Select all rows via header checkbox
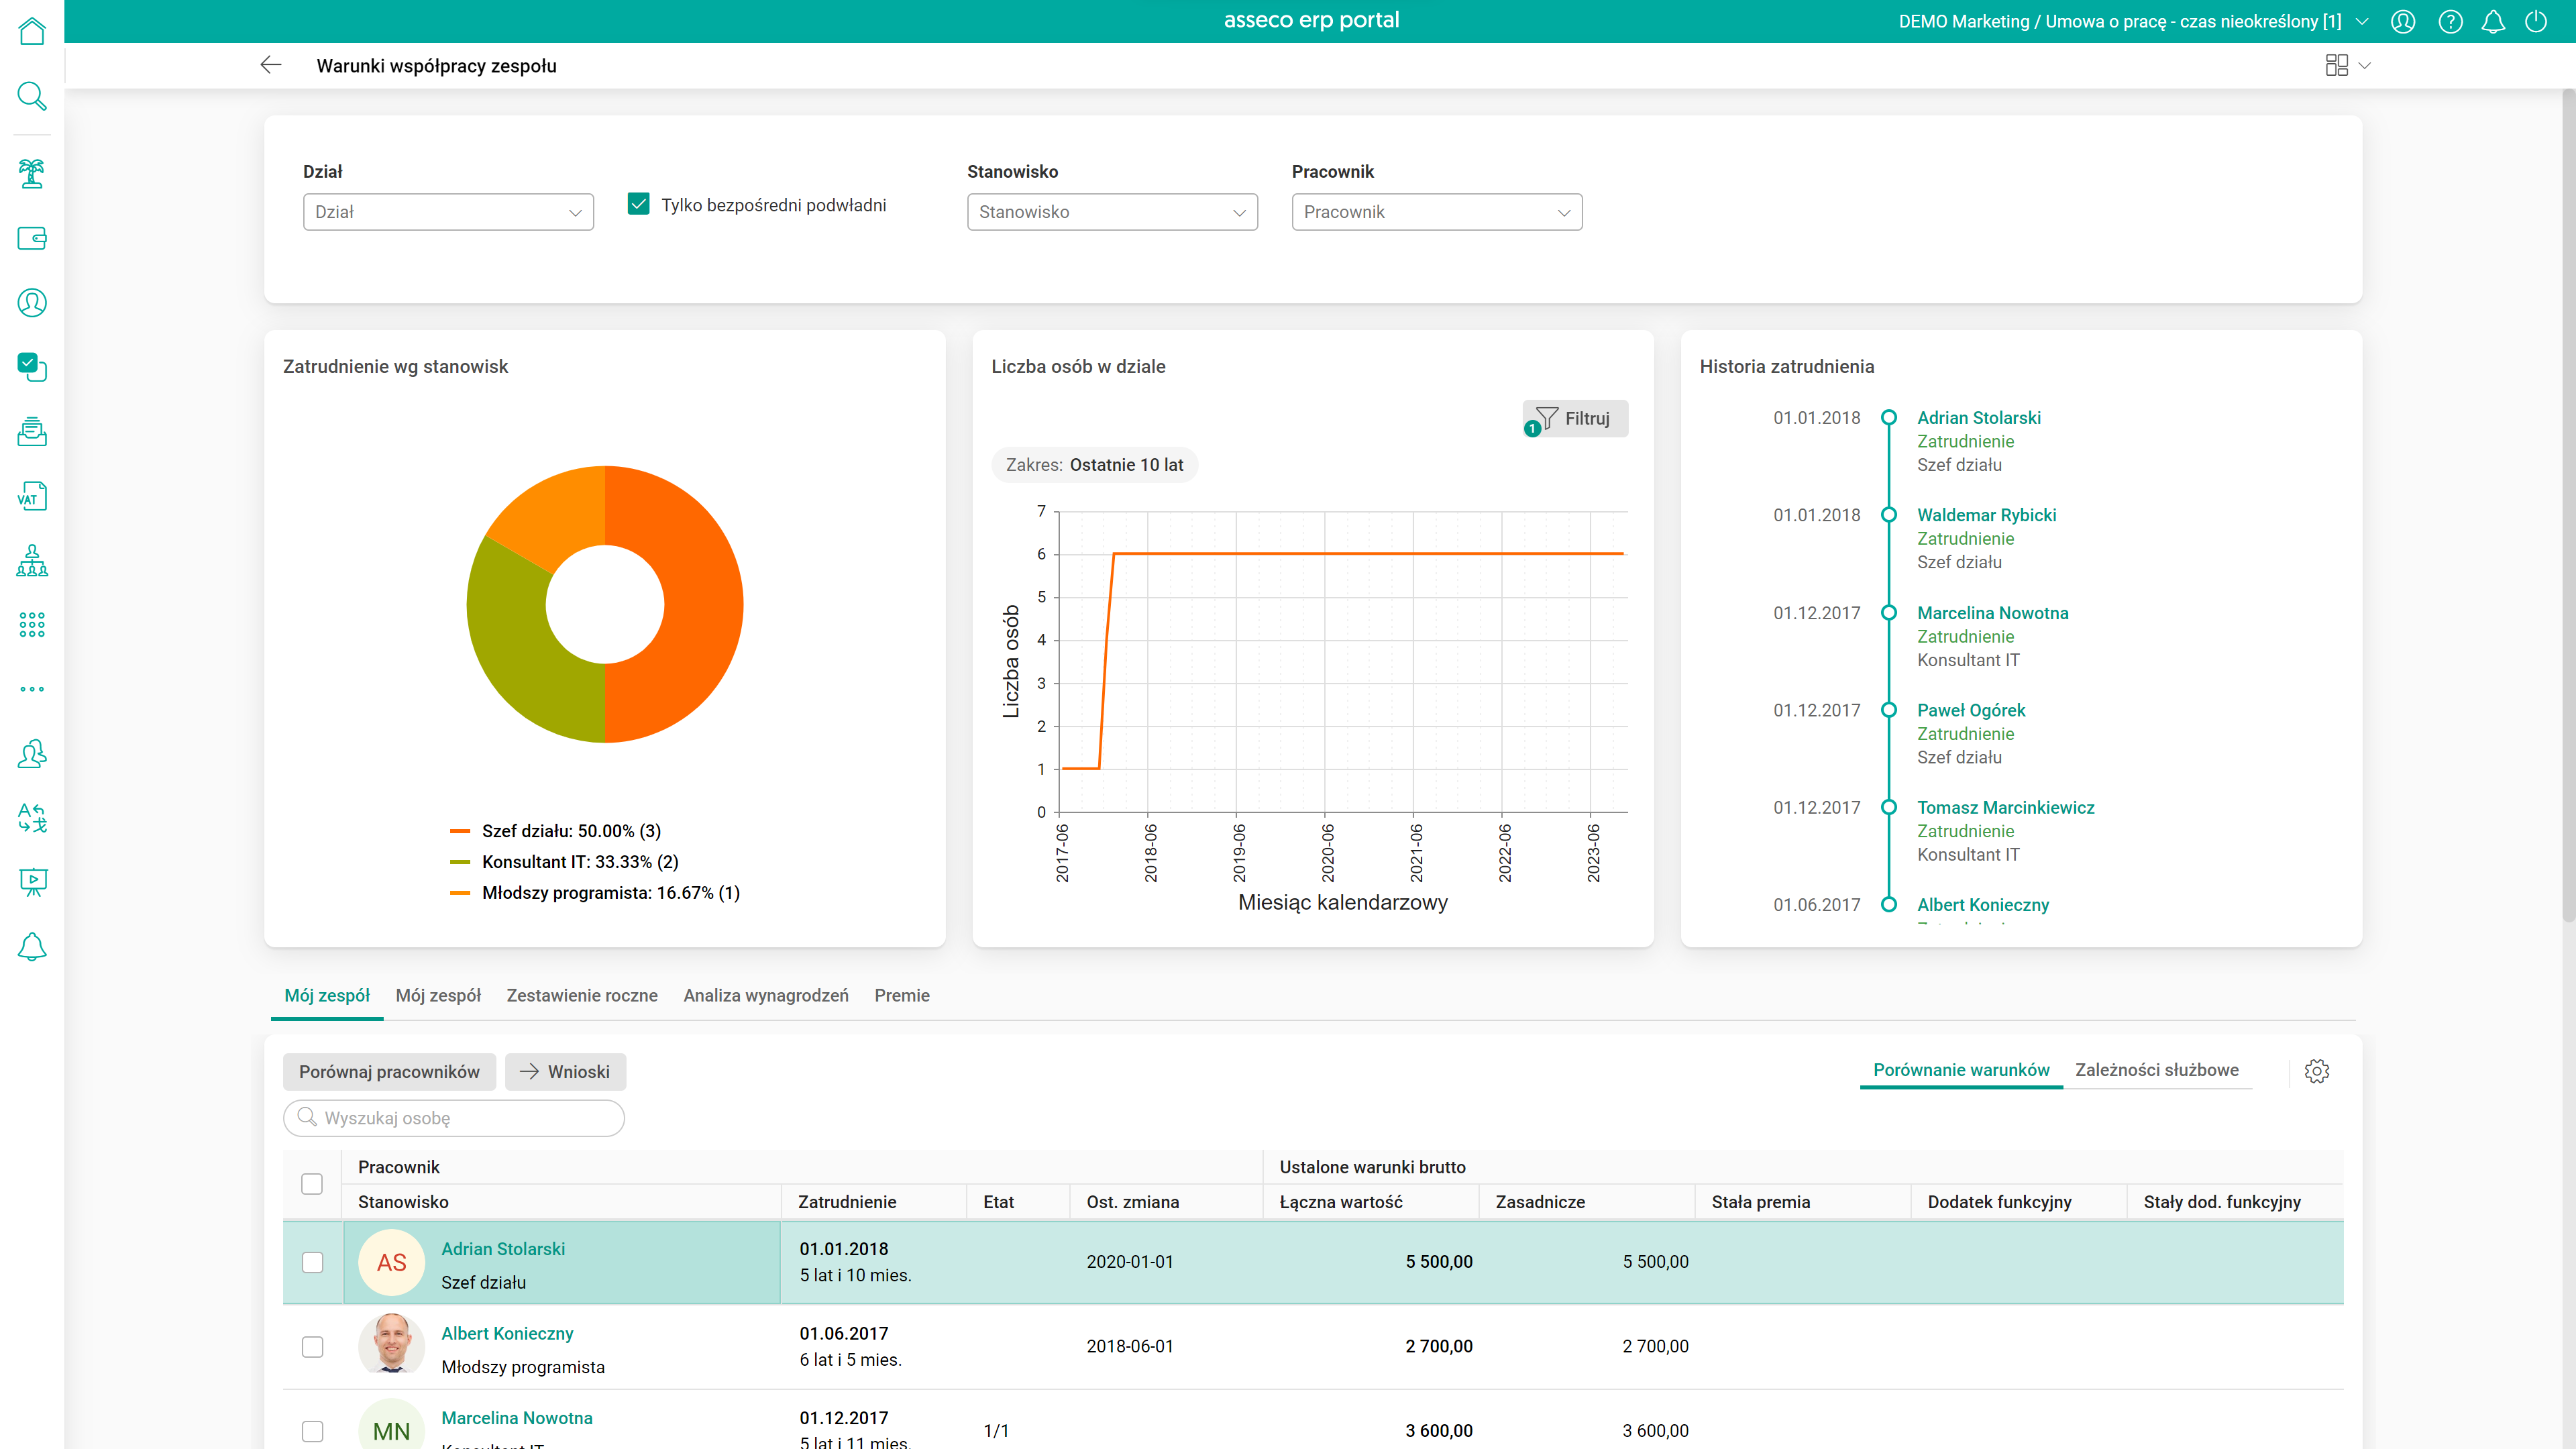 (x=312, y=1184)
